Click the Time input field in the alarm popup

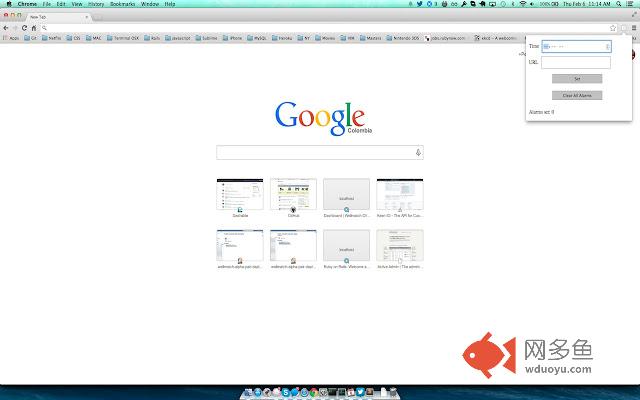(x=576, y=46)
